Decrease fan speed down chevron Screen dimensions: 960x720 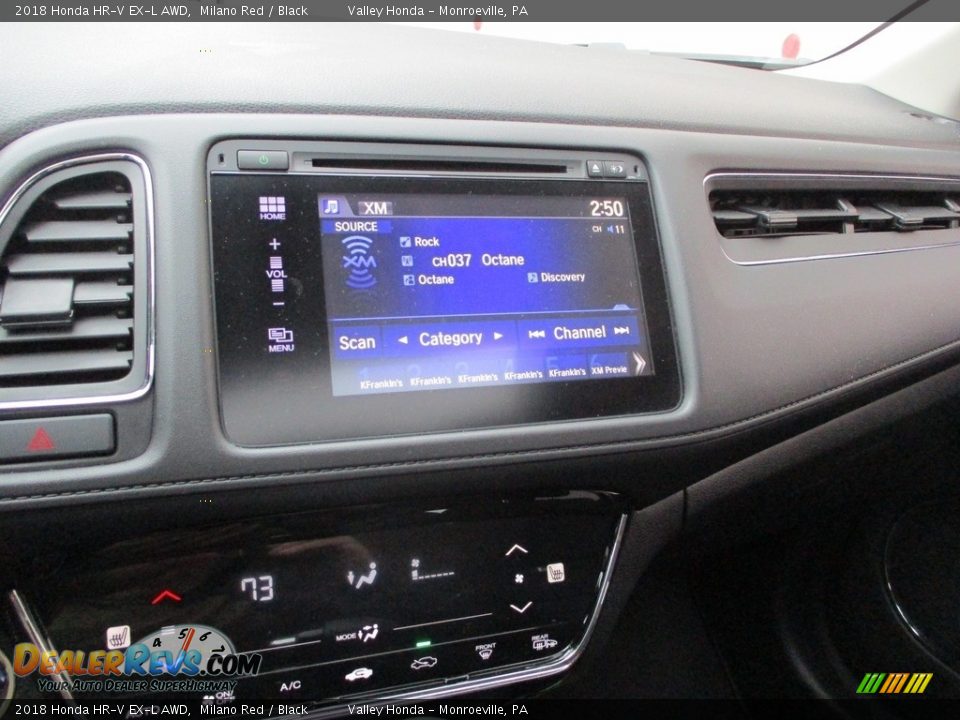(520, 607)
